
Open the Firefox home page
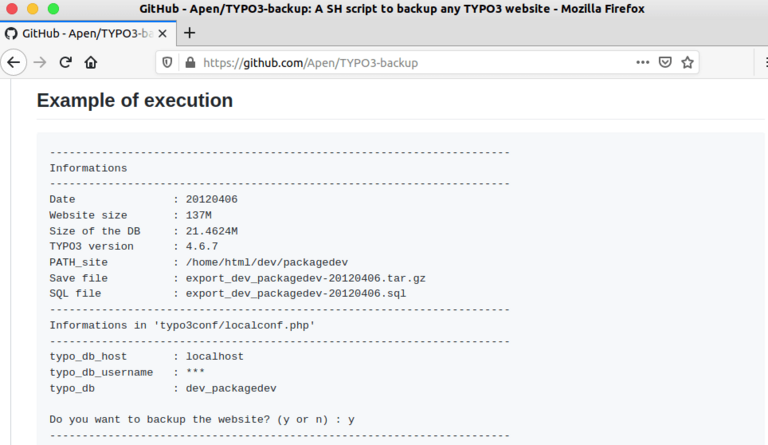pyautogui.click(x=91, y=62)
